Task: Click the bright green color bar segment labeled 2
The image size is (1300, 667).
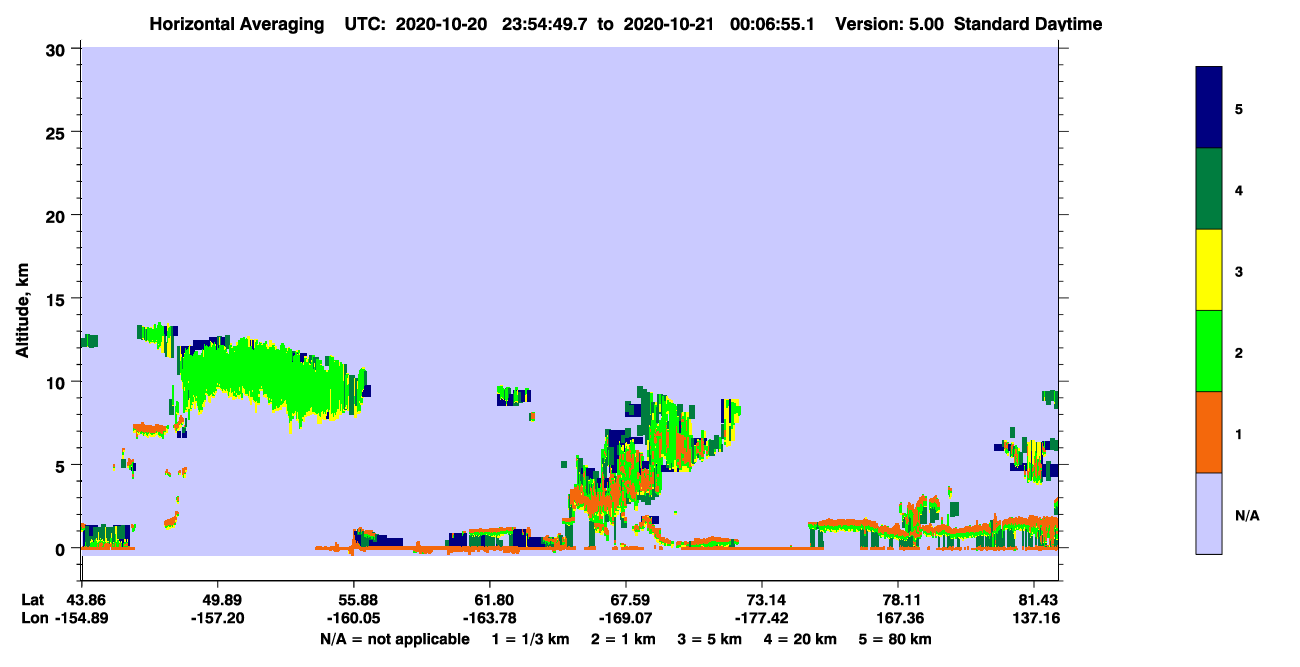Action: [x=1209, y=351]
